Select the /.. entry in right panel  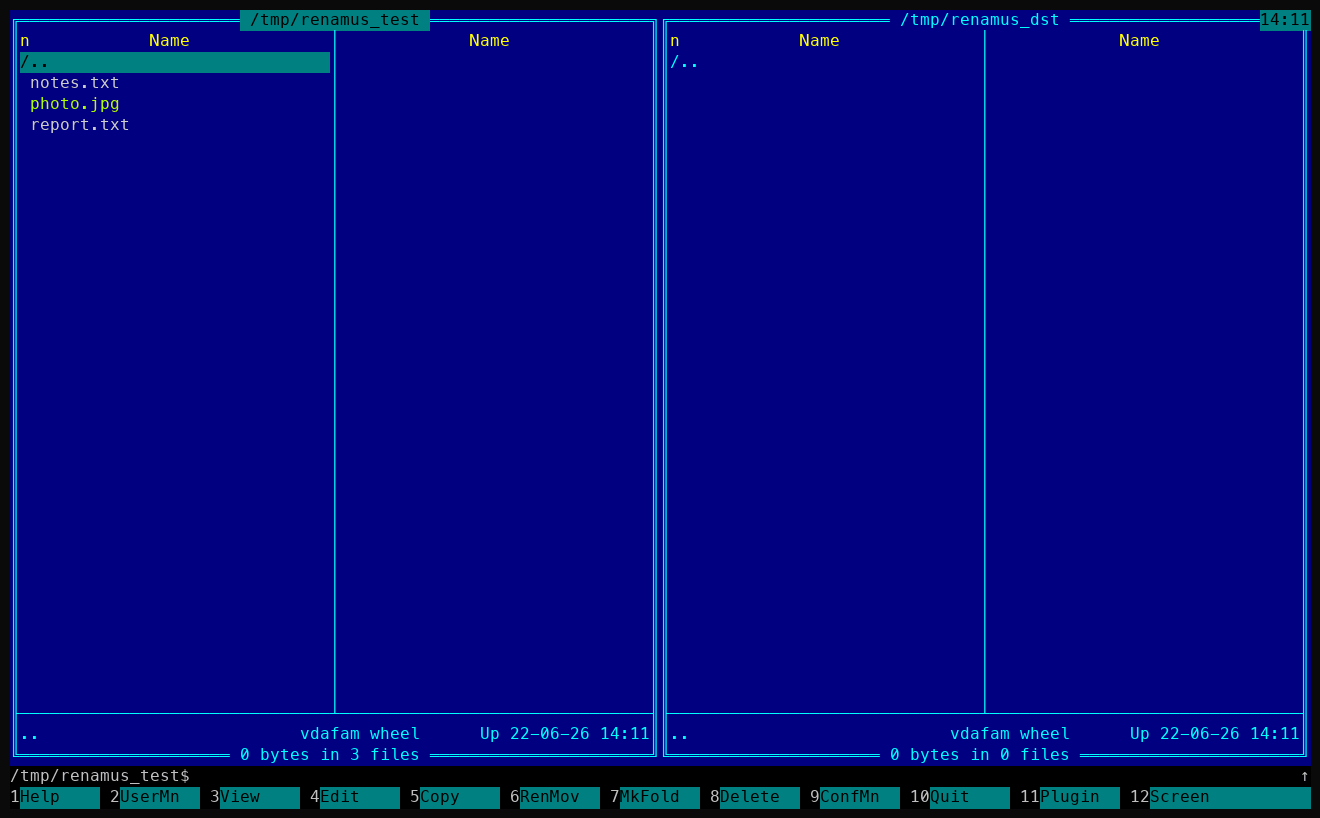(685, 62)
